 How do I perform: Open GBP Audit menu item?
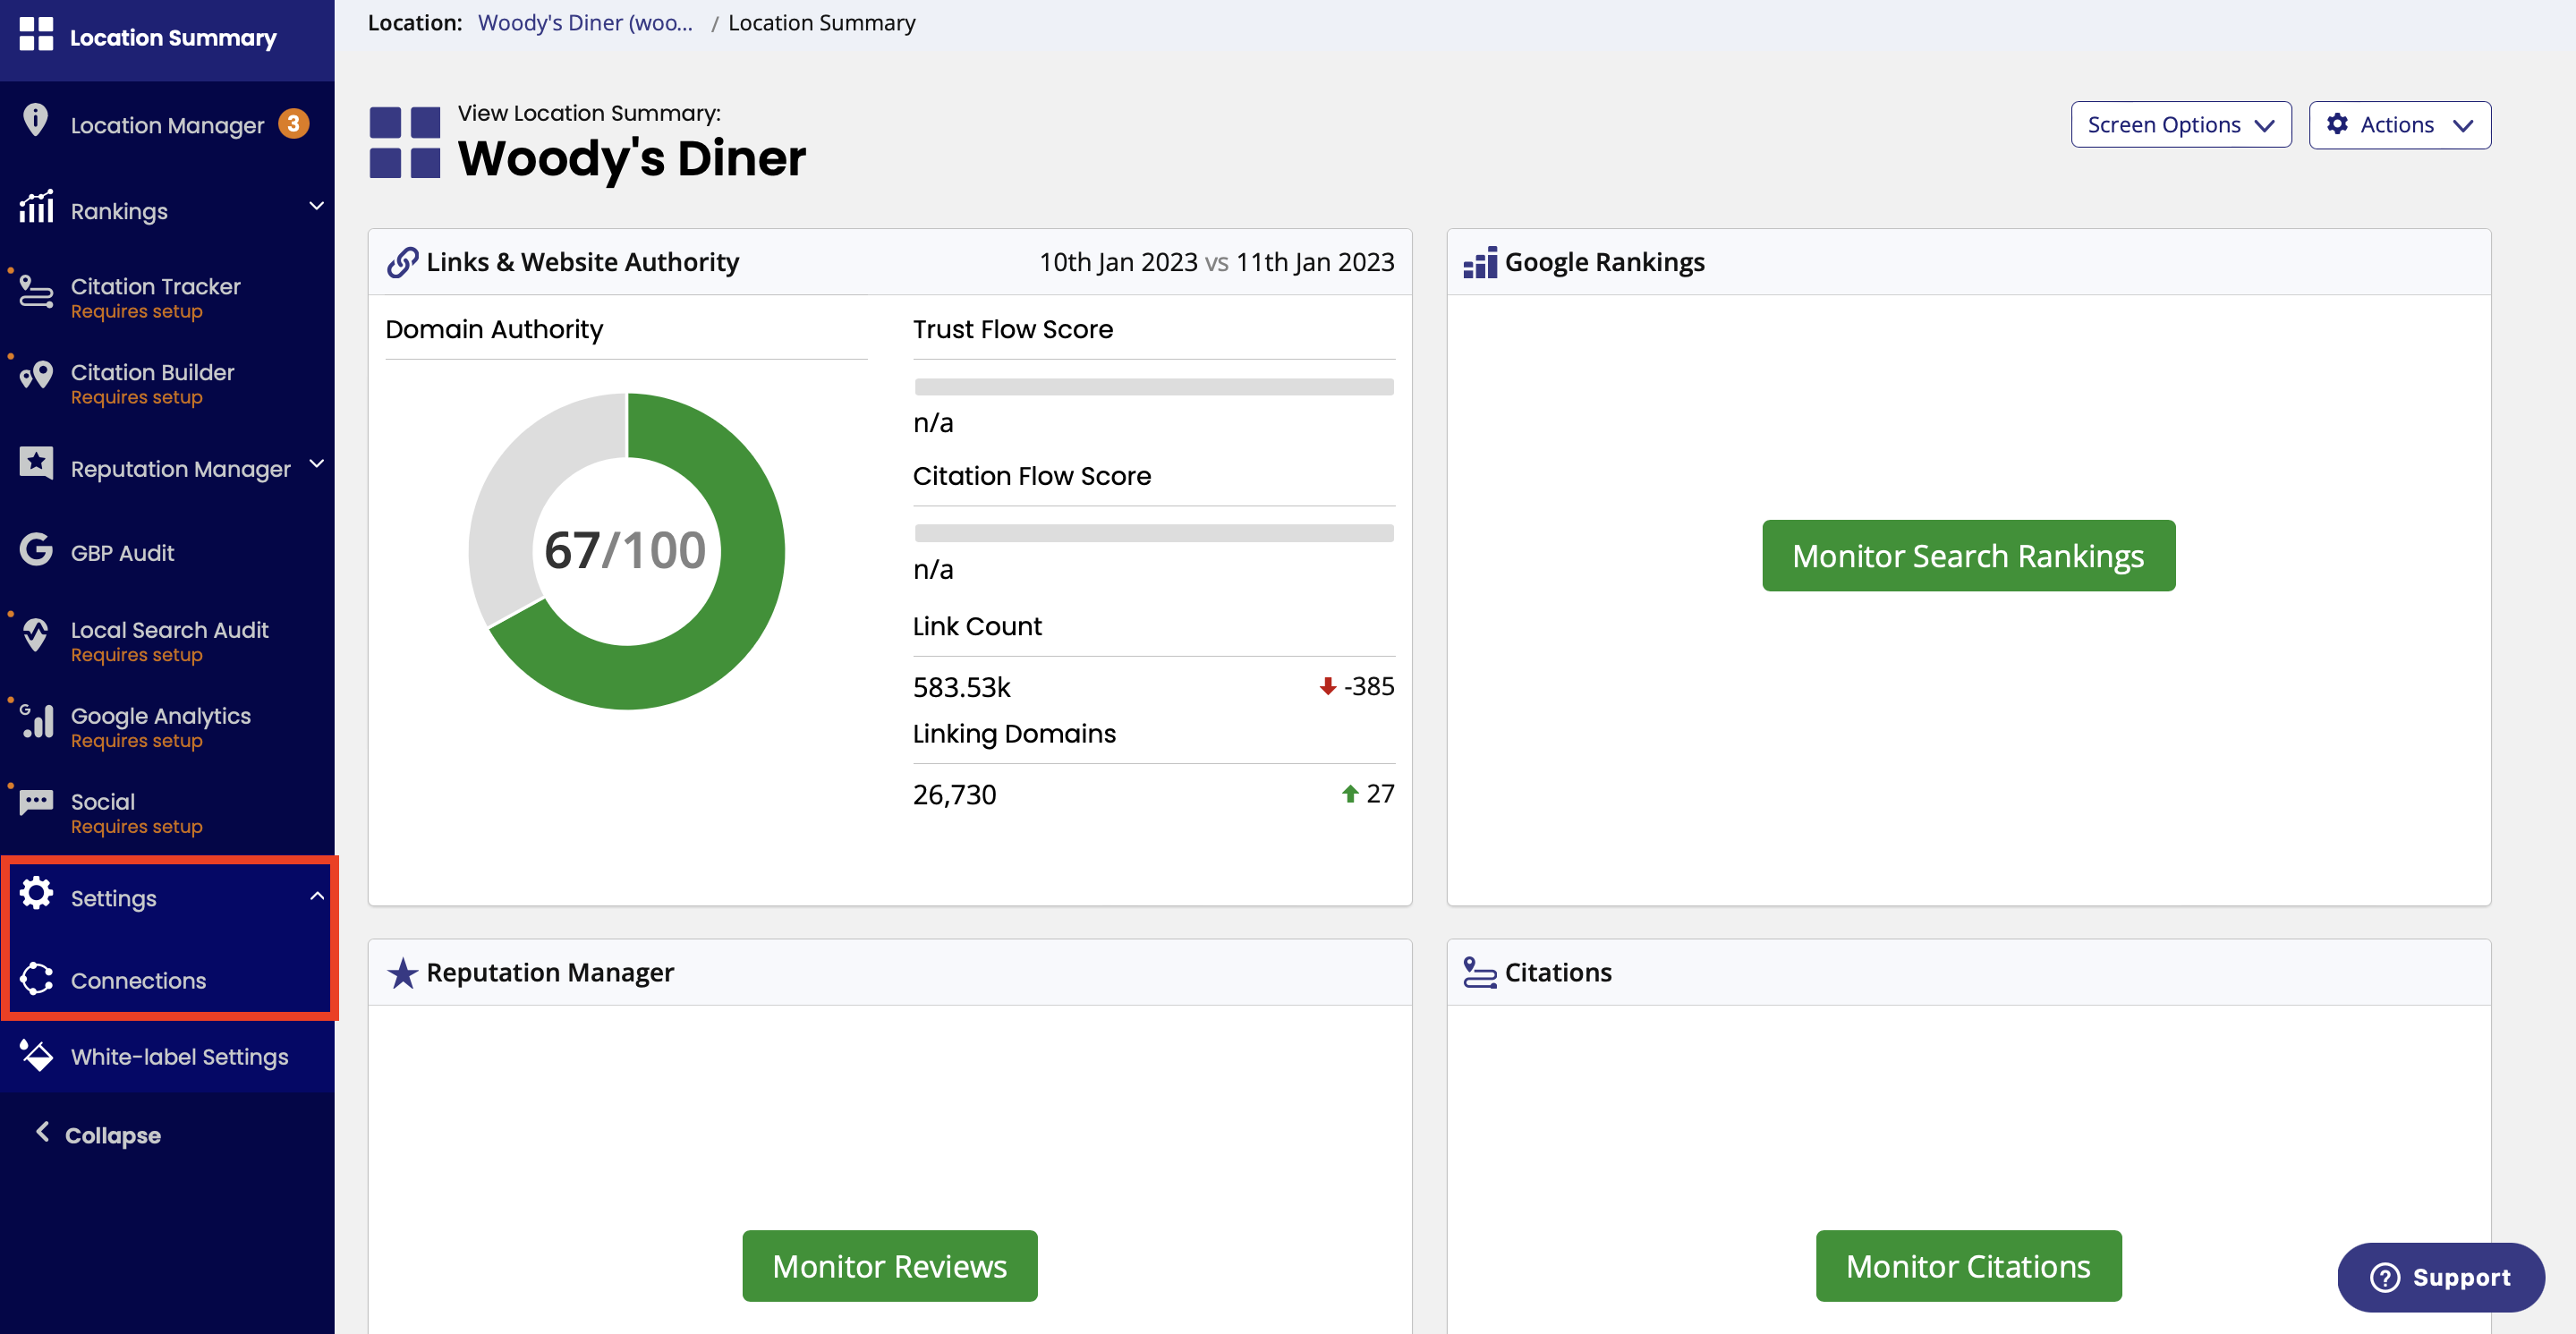click(x=167, y=552)
